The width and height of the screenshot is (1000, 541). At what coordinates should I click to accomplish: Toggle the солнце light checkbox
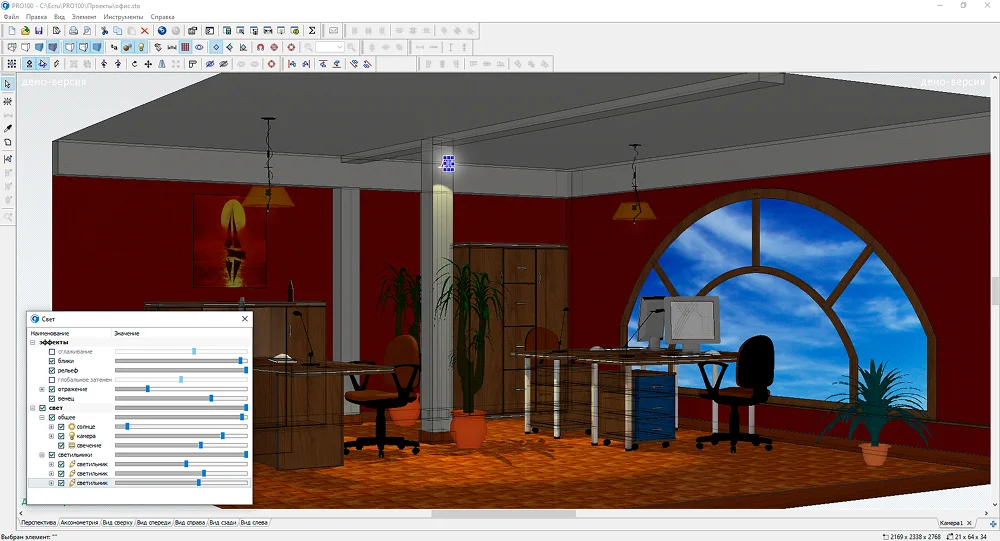(x=61, y=427)
